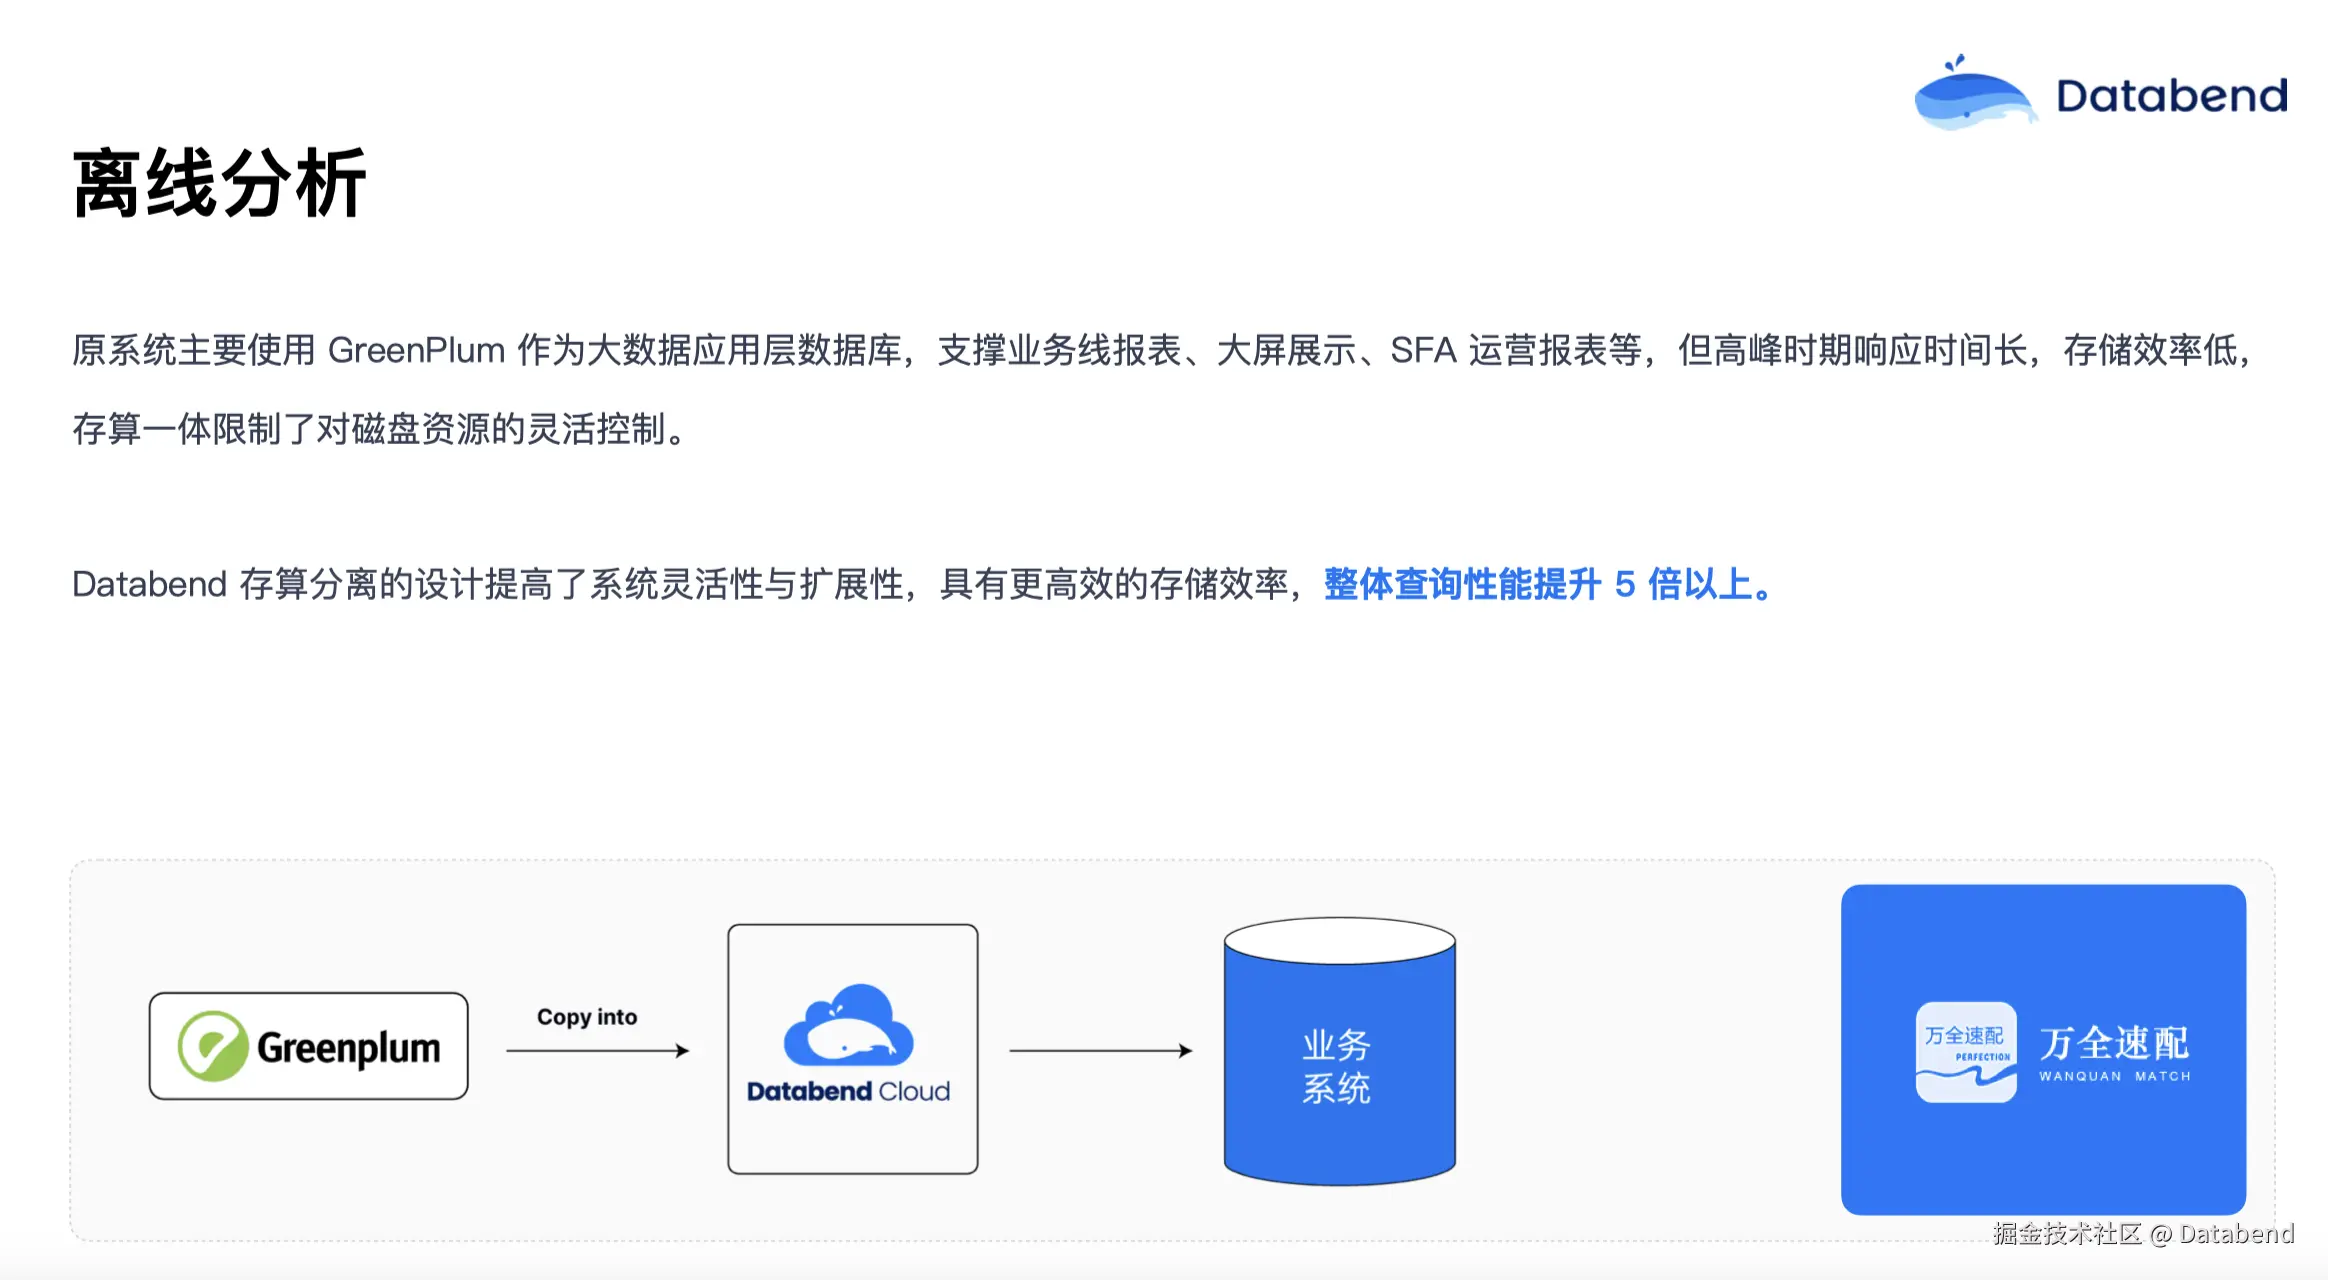Viewport: 2328px width, 1280px height.
Task: Click the 万全速配 WANQUAN MATCH text
Action: coord(2114,1052)
